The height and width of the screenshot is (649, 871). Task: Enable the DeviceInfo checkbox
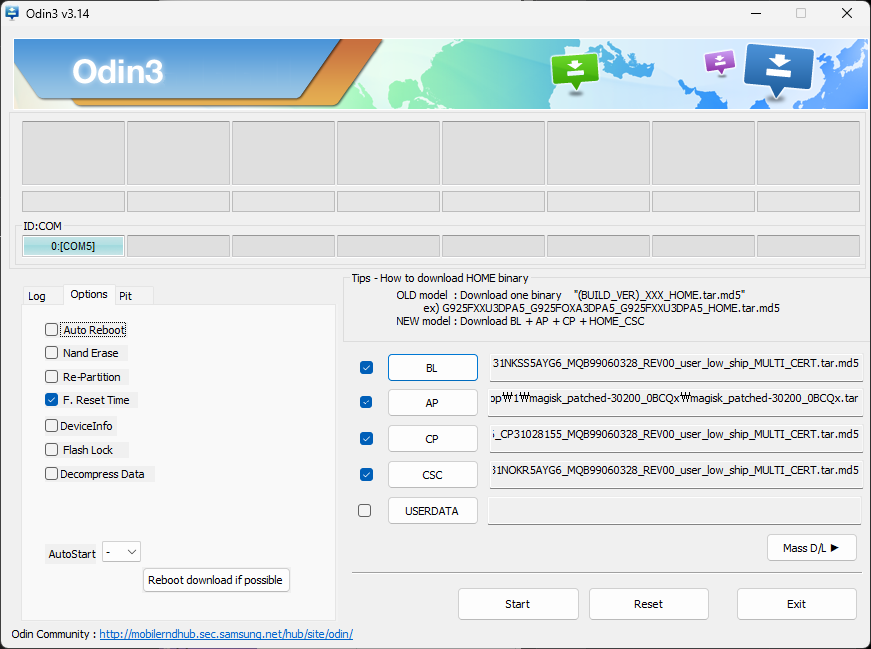click(52, 426)
